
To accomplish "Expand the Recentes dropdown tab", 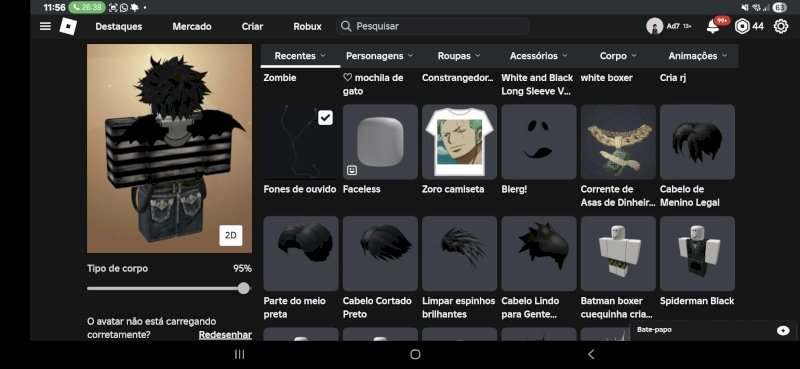I will (300, 56).
